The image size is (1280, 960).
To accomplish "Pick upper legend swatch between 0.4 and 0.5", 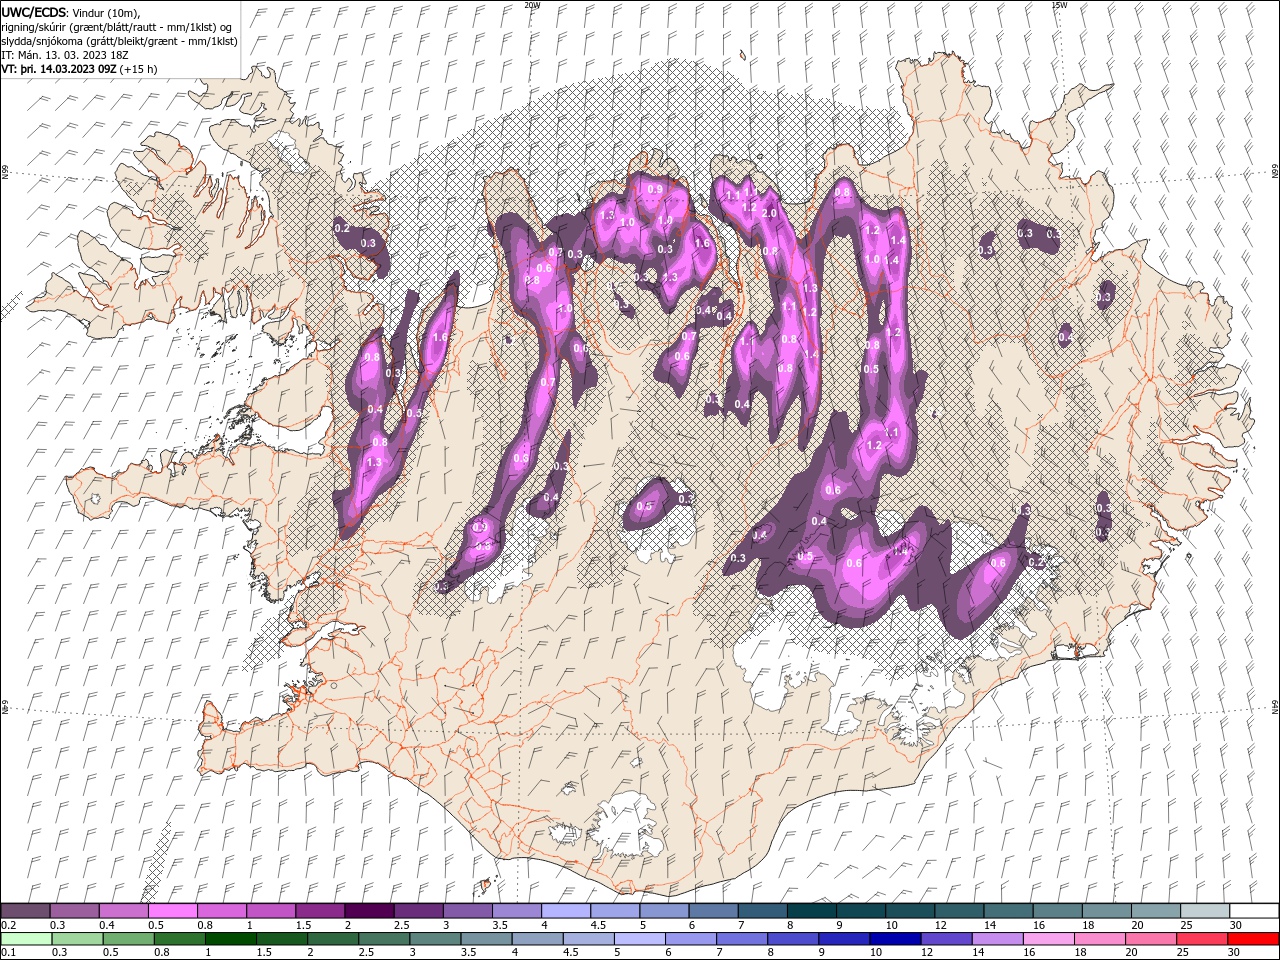I will (124, 910).
